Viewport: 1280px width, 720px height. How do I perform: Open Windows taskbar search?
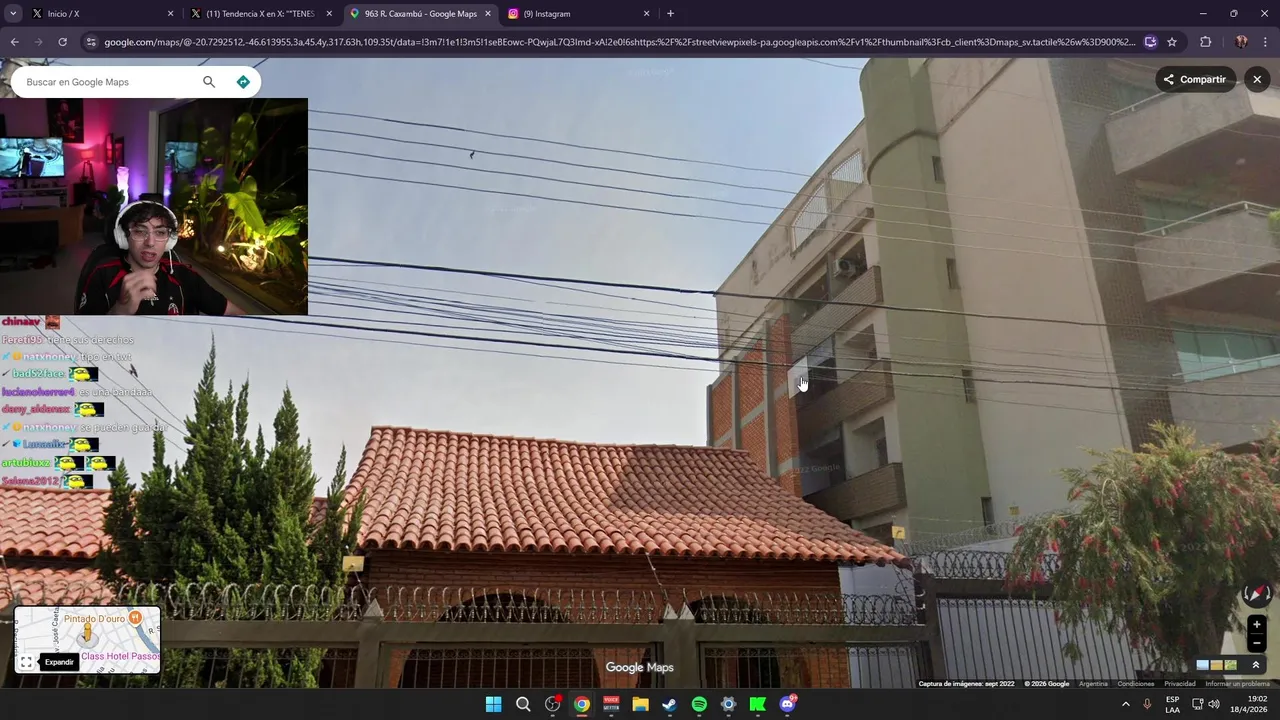coord(523,704)
